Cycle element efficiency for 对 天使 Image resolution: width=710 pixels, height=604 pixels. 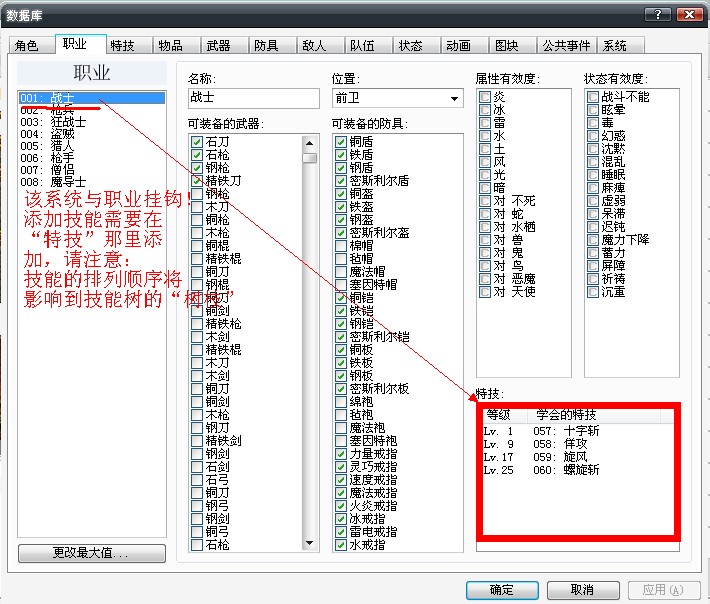coord(485,292)
